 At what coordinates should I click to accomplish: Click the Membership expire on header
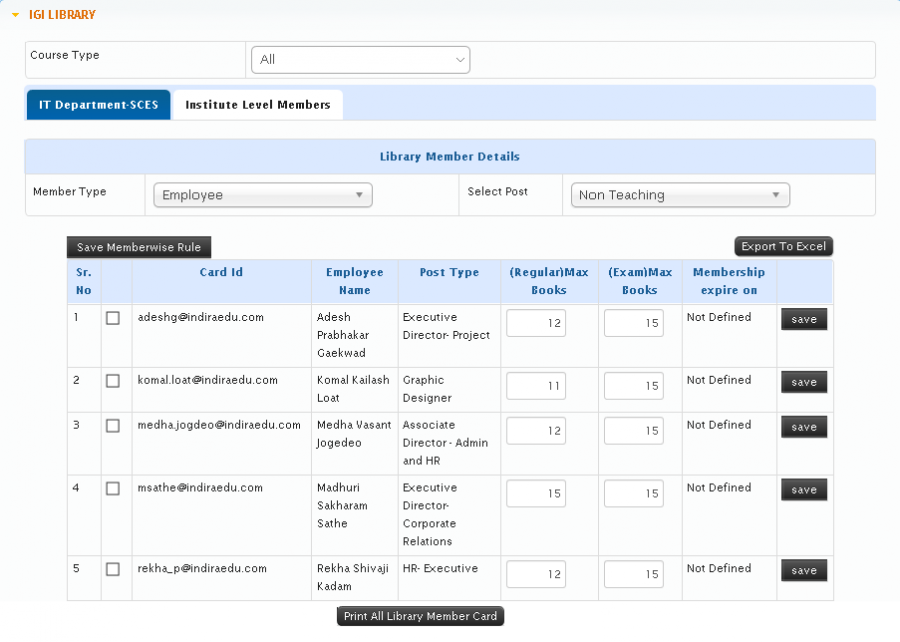[729, 281]
